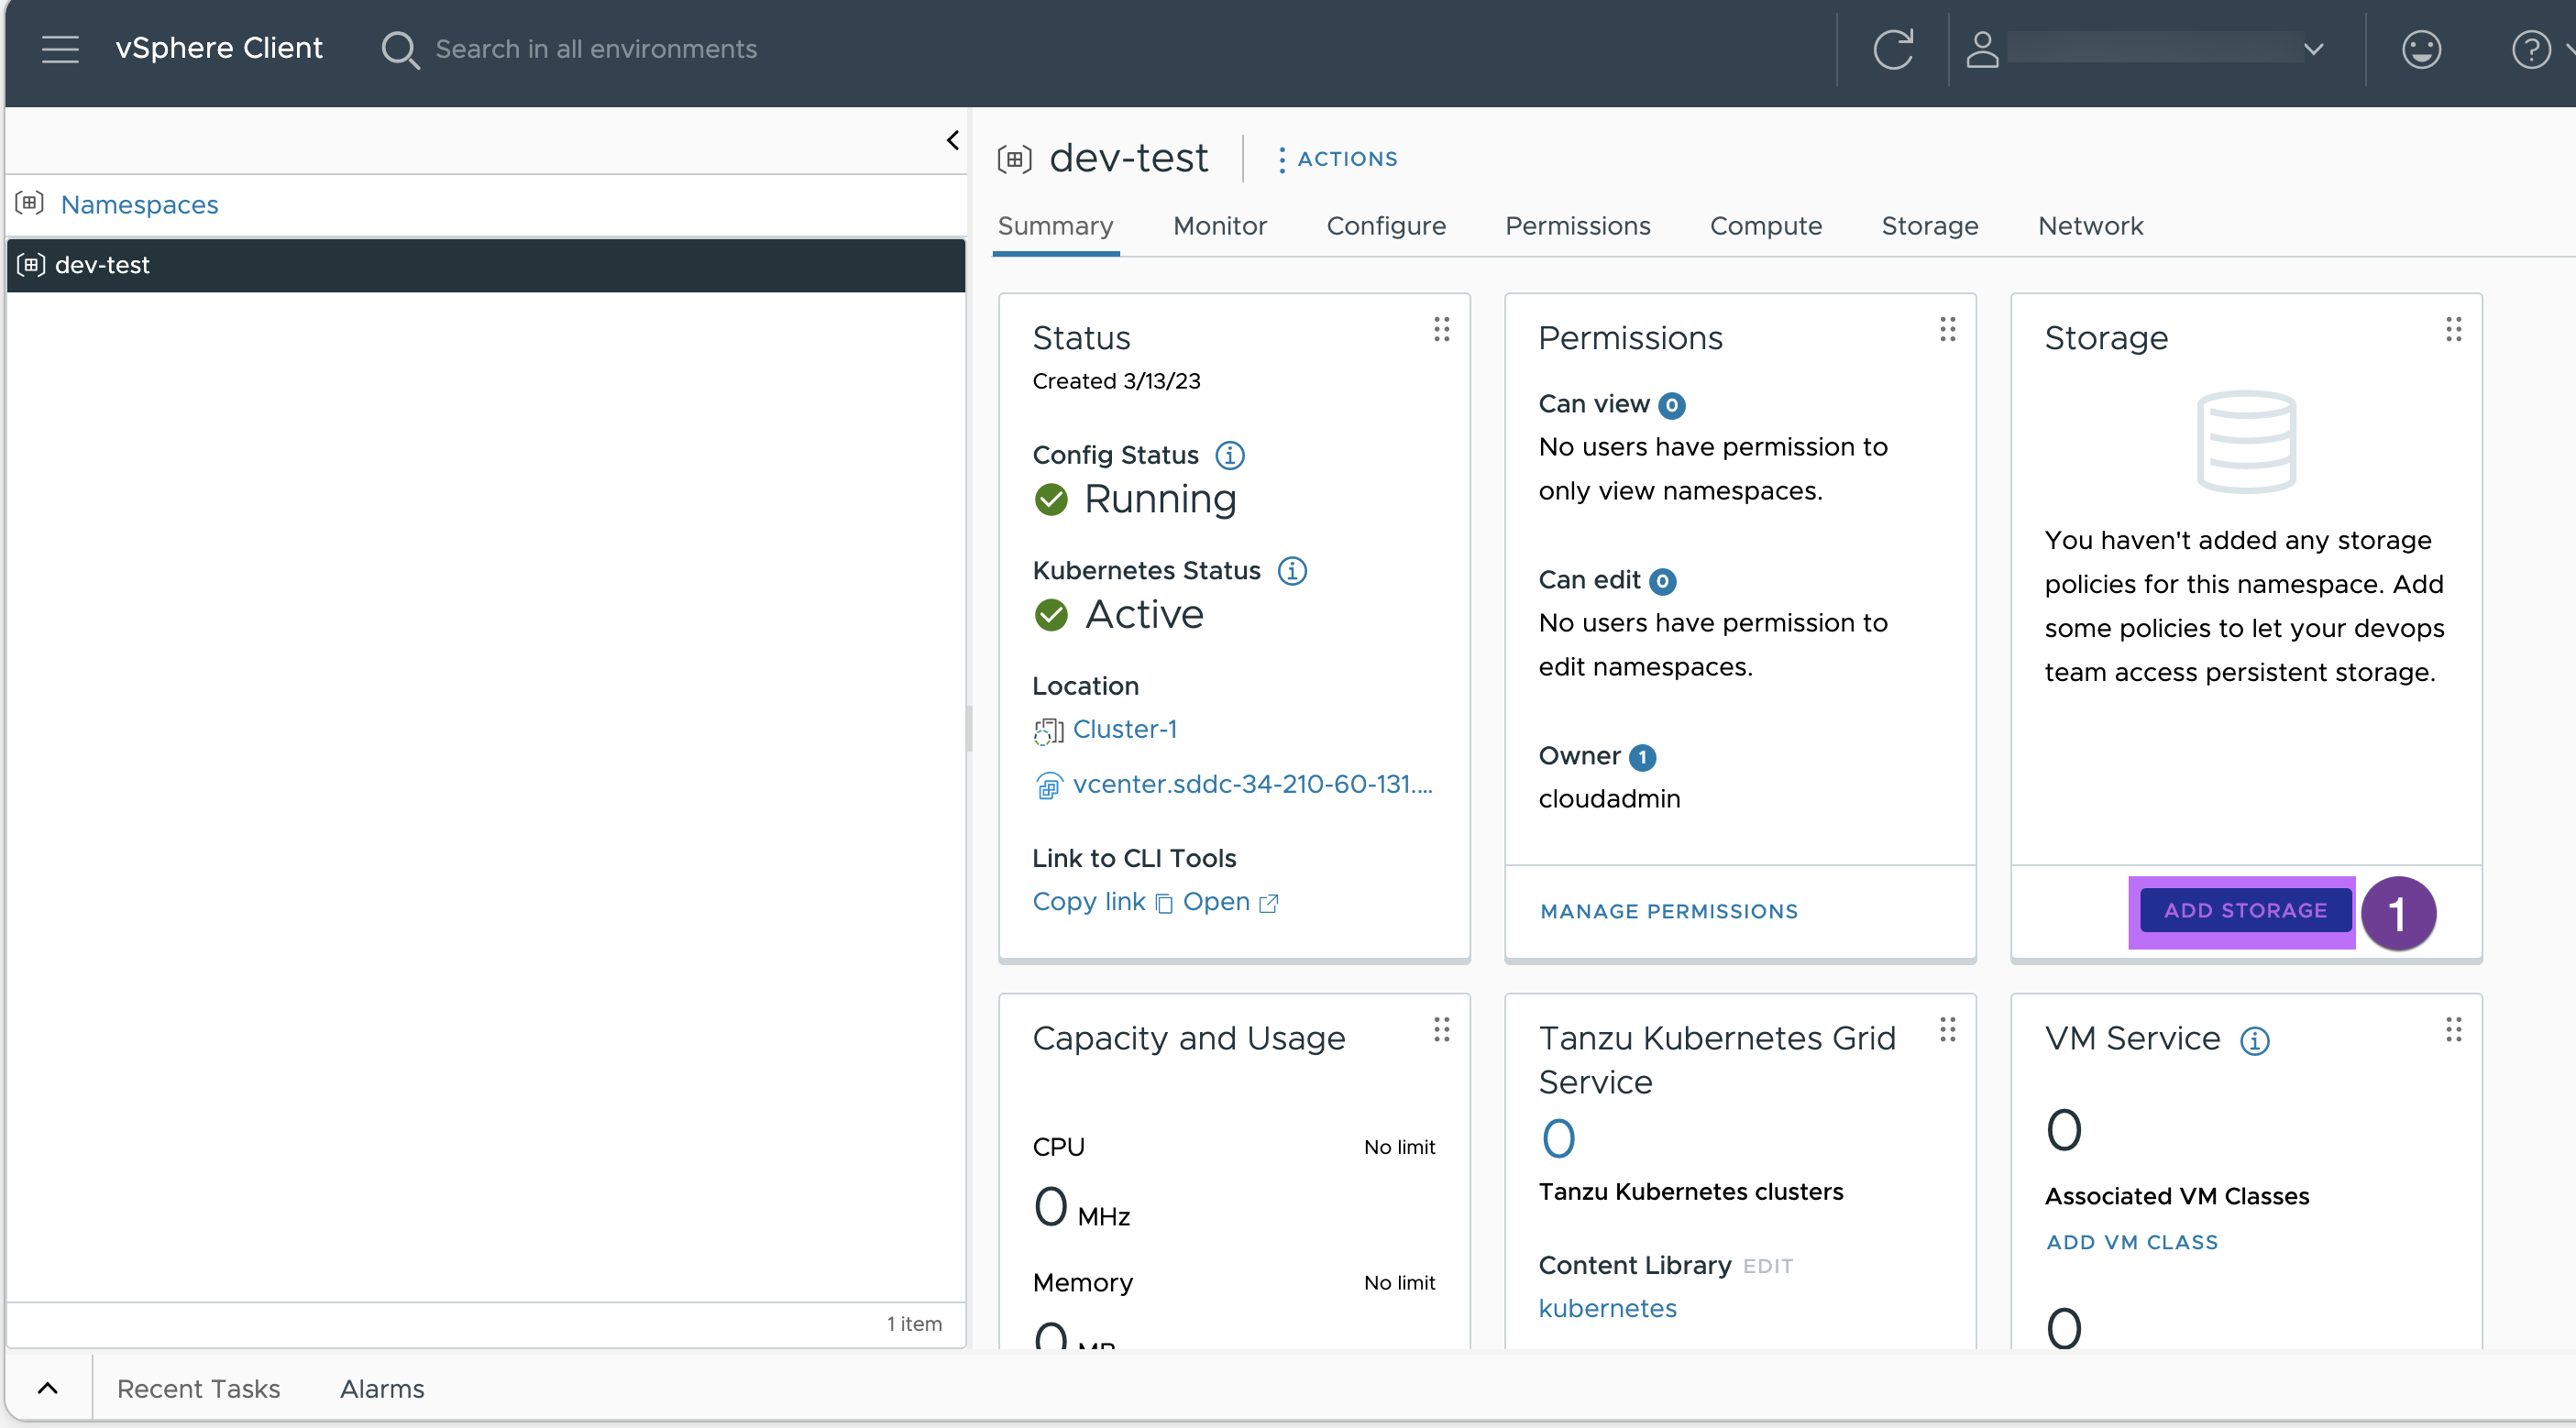2576x1428 pixels.
Task: Click the '1 item' count text
Action: tap(913, 1323)
